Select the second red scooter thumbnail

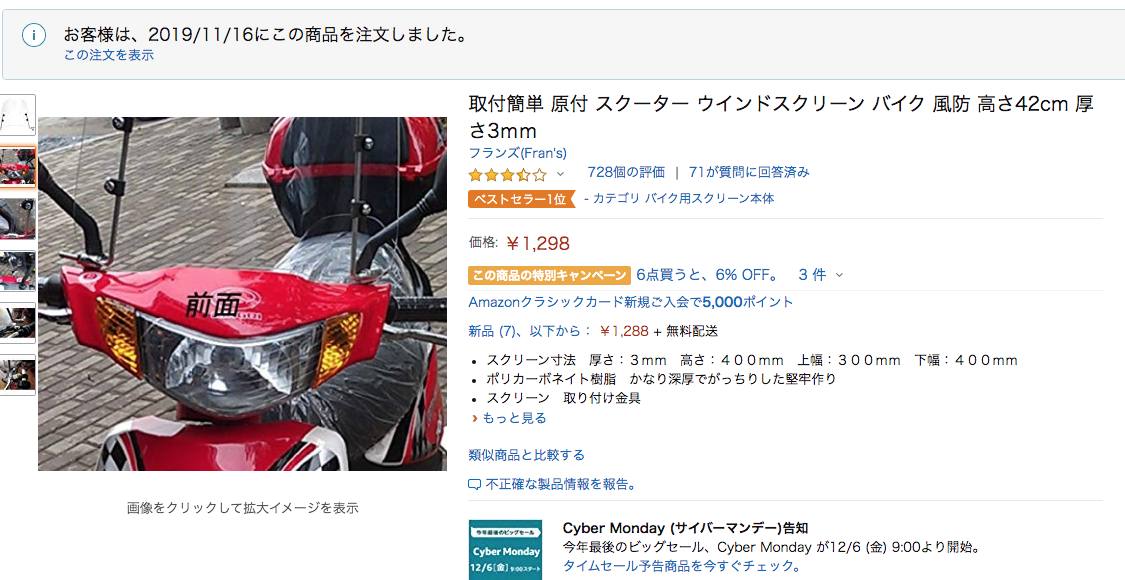17,167
